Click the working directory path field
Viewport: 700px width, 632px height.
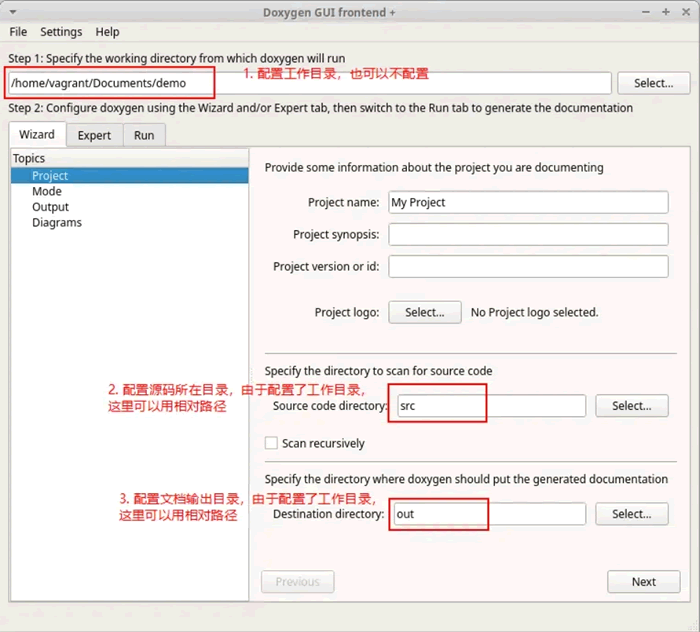point(309,83)
